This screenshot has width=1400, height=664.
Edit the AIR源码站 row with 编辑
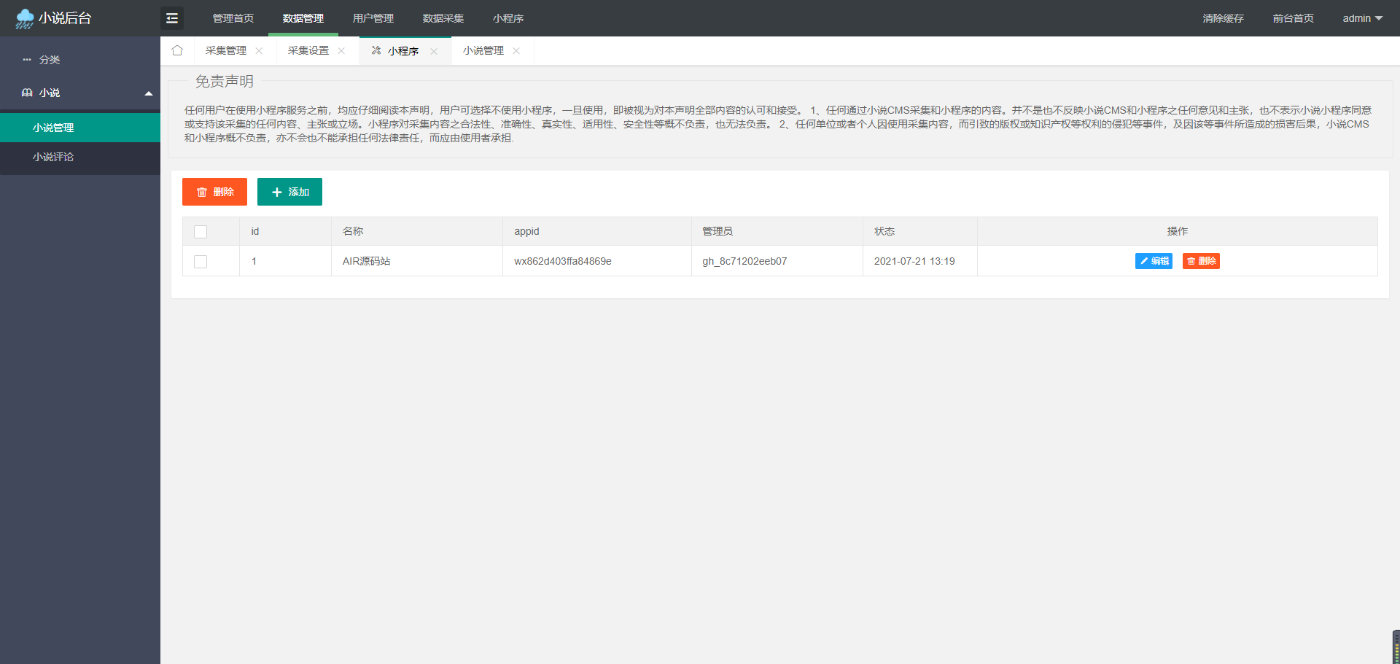tap(1154, 261)
